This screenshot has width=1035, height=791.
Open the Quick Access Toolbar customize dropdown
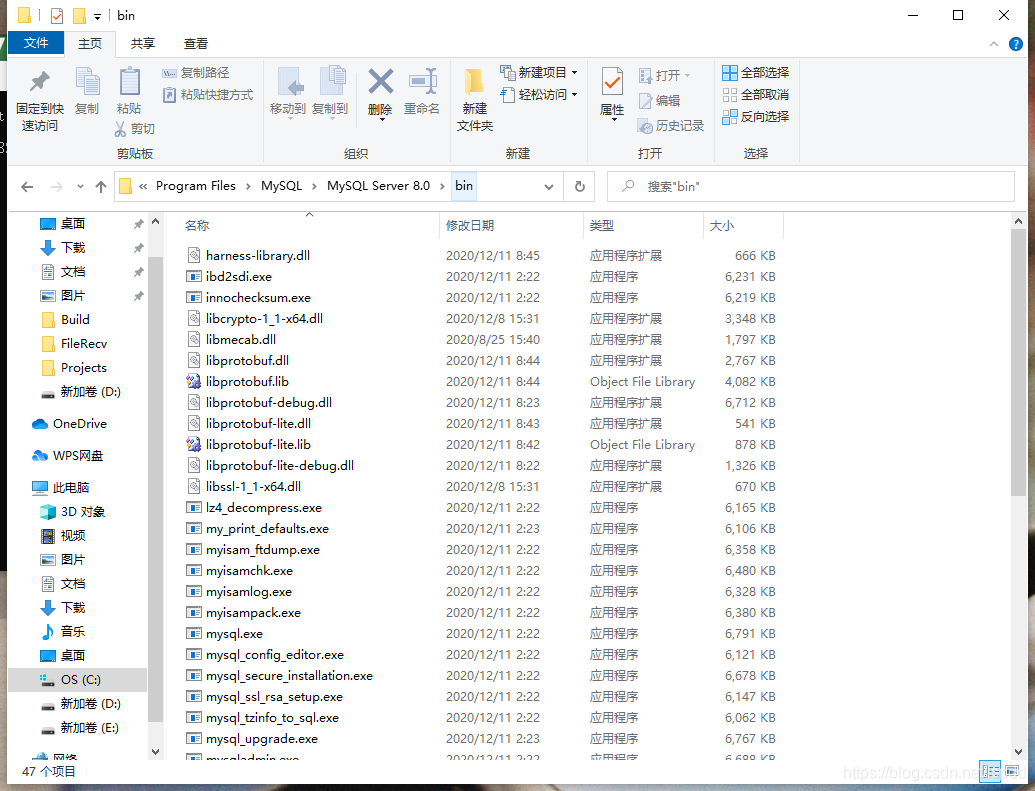pos(97,17)
